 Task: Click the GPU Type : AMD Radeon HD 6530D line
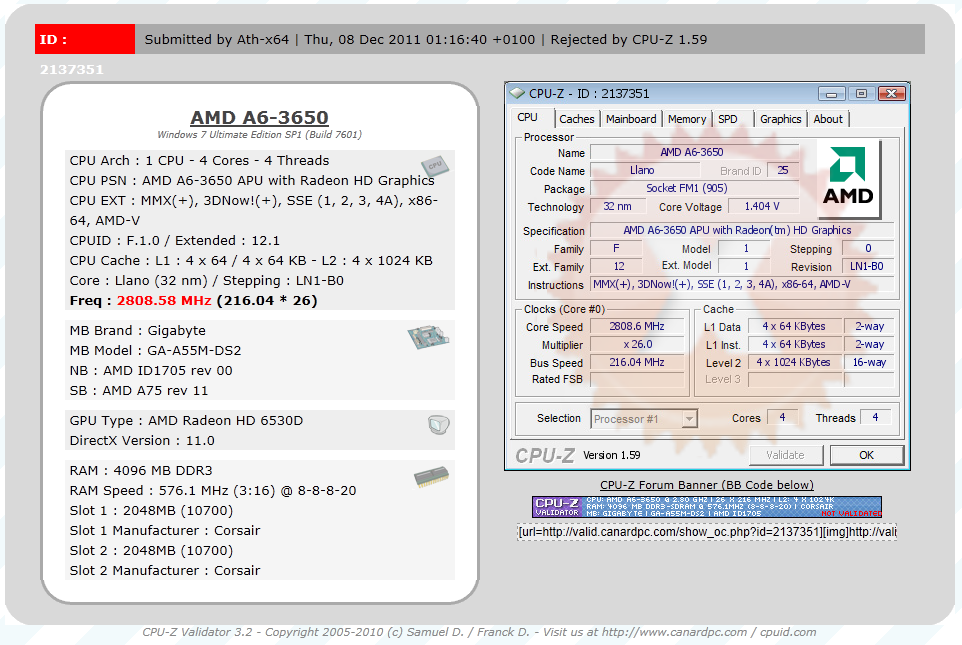(187, 420)
